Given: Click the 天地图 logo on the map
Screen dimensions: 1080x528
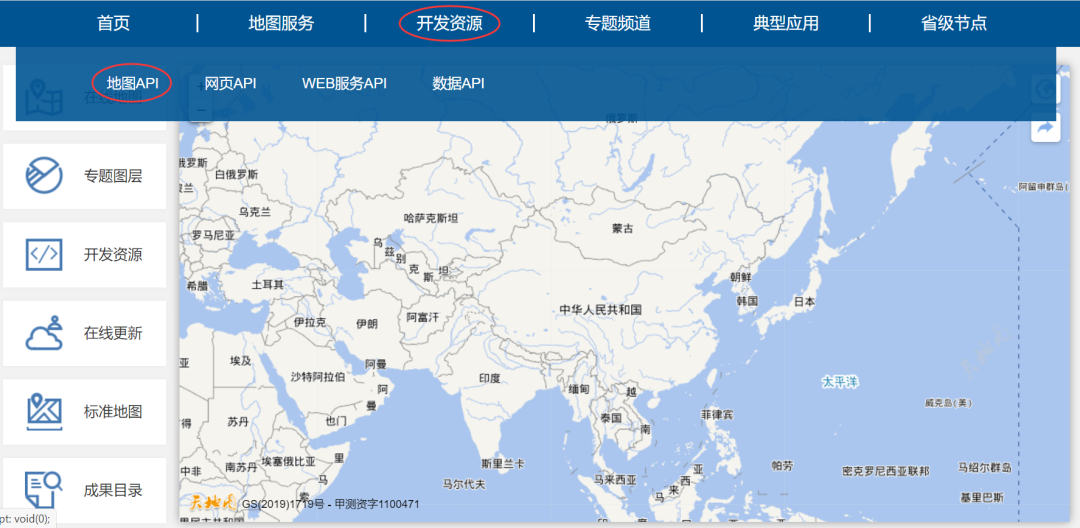Looking at the screenshot, I should tap(213, 503).
